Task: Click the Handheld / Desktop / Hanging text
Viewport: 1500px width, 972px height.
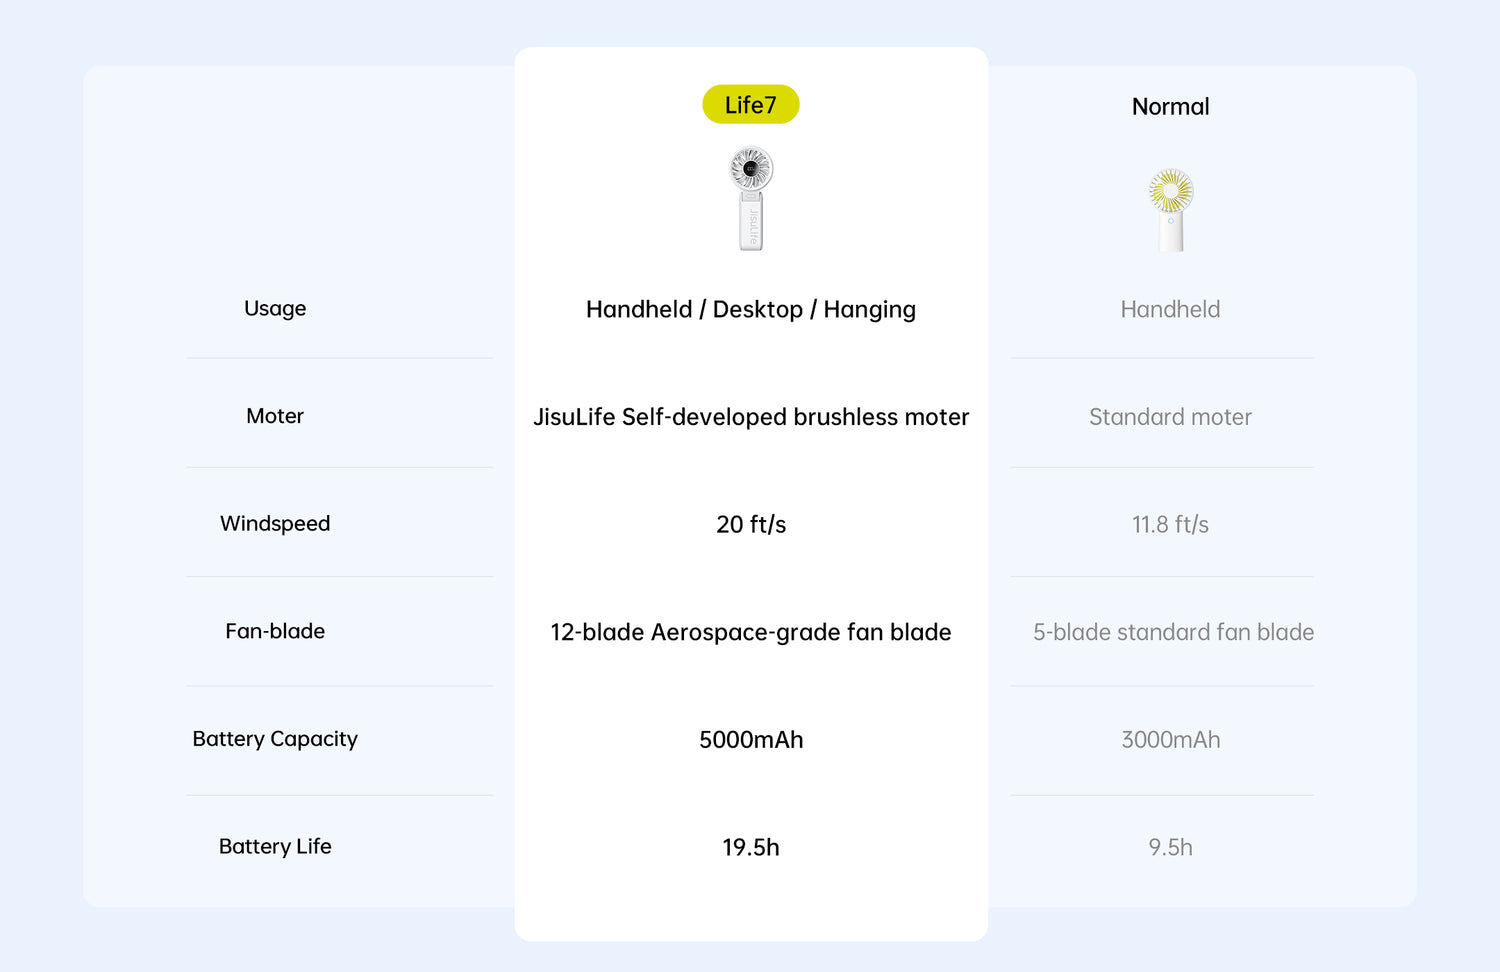Action: click(x=751, y=310)
